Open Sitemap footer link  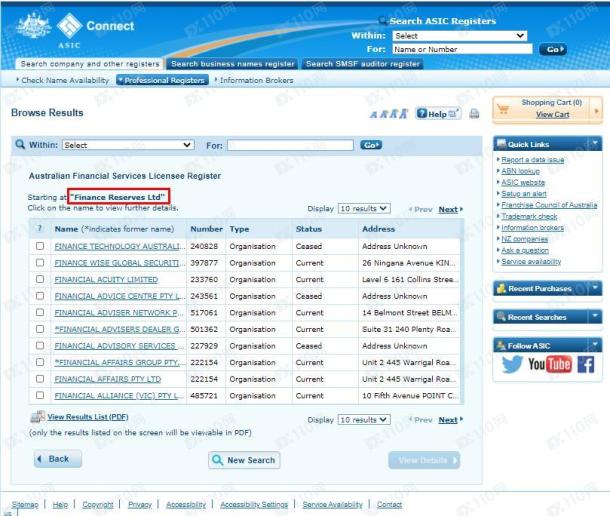[x=25, y=504]
